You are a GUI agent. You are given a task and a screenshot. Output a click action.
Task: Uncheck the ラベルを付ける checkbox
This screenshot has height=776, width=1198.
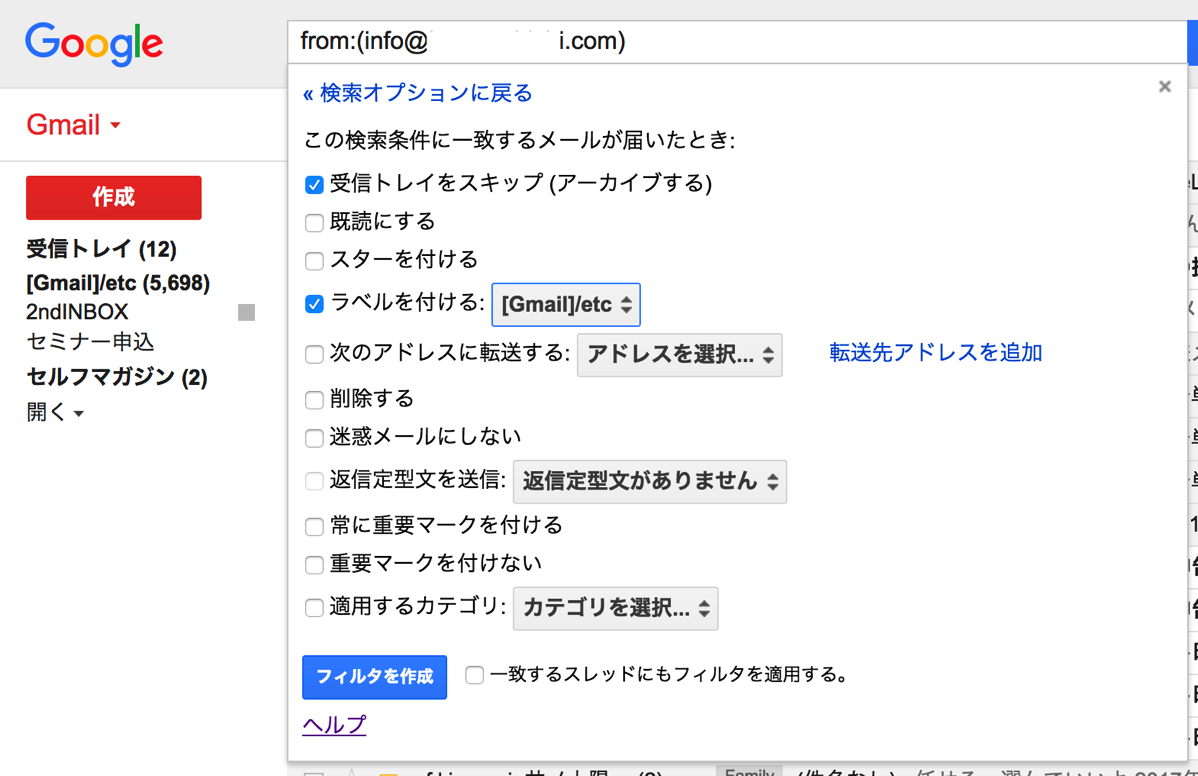coord(314,304)
